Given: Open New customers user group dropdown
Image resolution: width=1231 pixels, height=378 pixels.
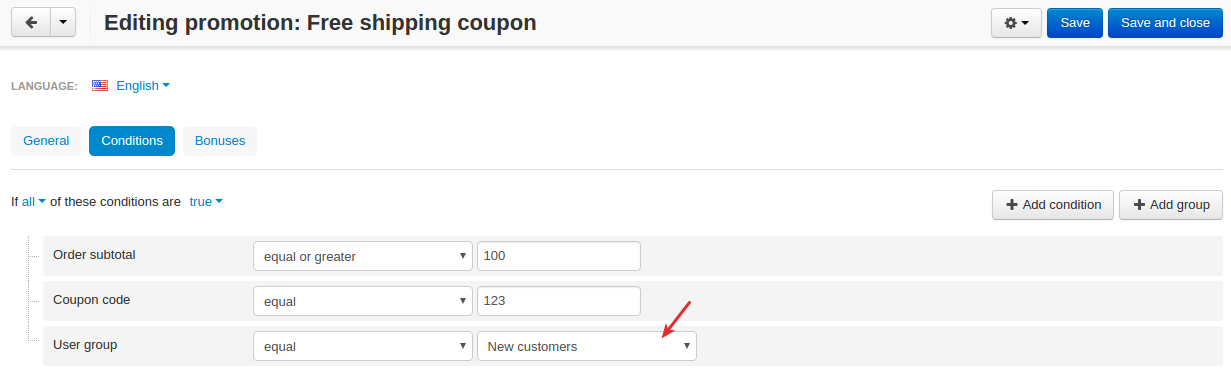Looking at the screenshot, I should 587,346.
